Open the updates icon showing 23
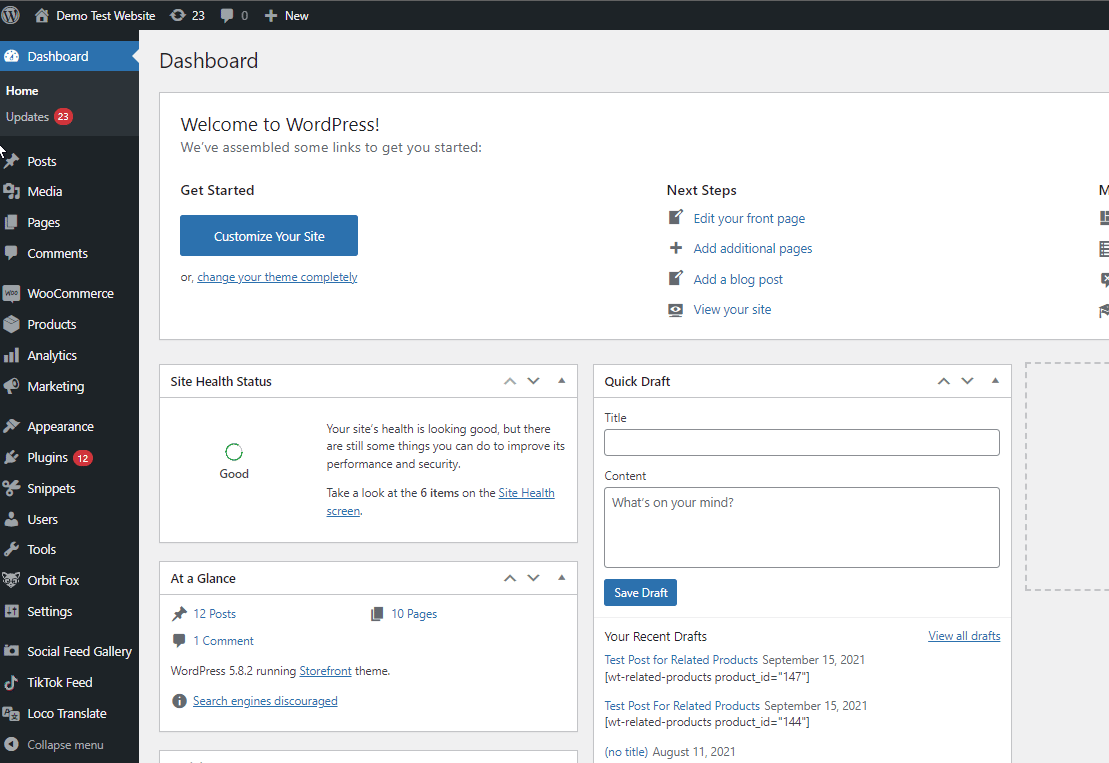Screen dimensions: 1109x763 178,15
